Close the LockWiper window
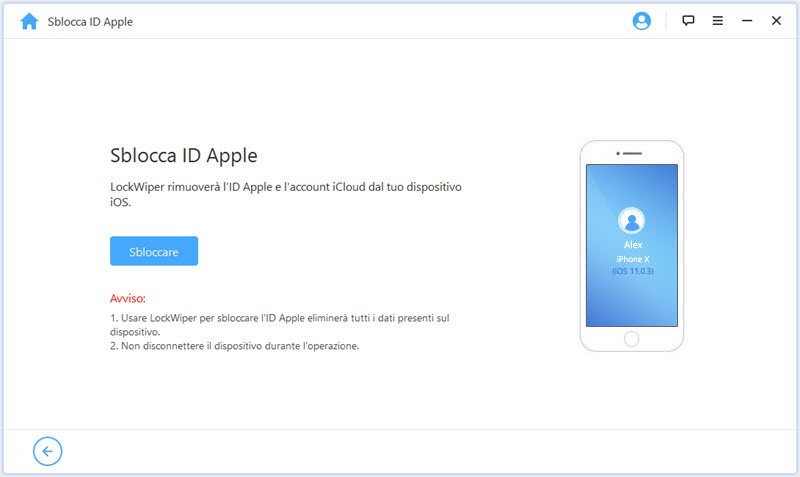The width and height of the screenshot is (800, 477). pos(776,21)
